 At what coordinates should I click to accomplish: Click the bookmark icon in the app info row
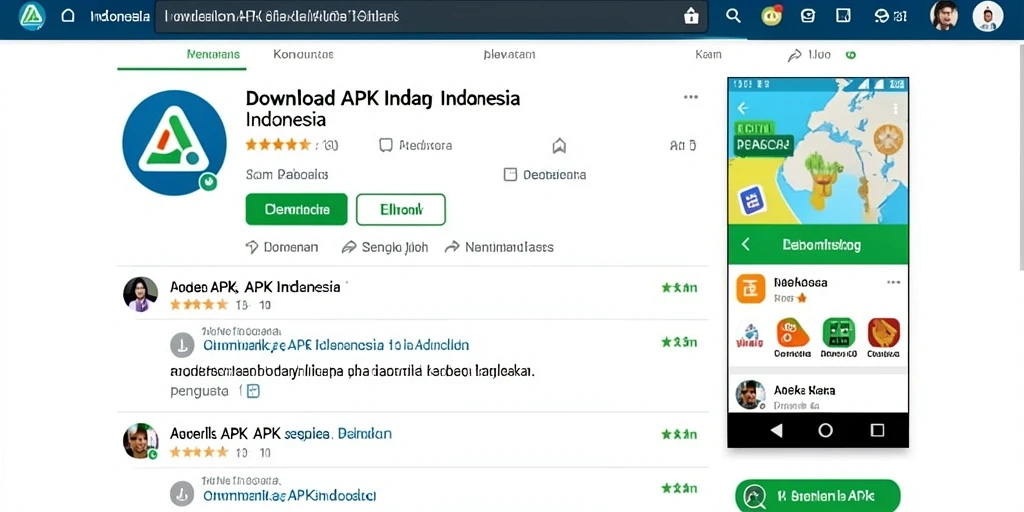pos(559,146)
